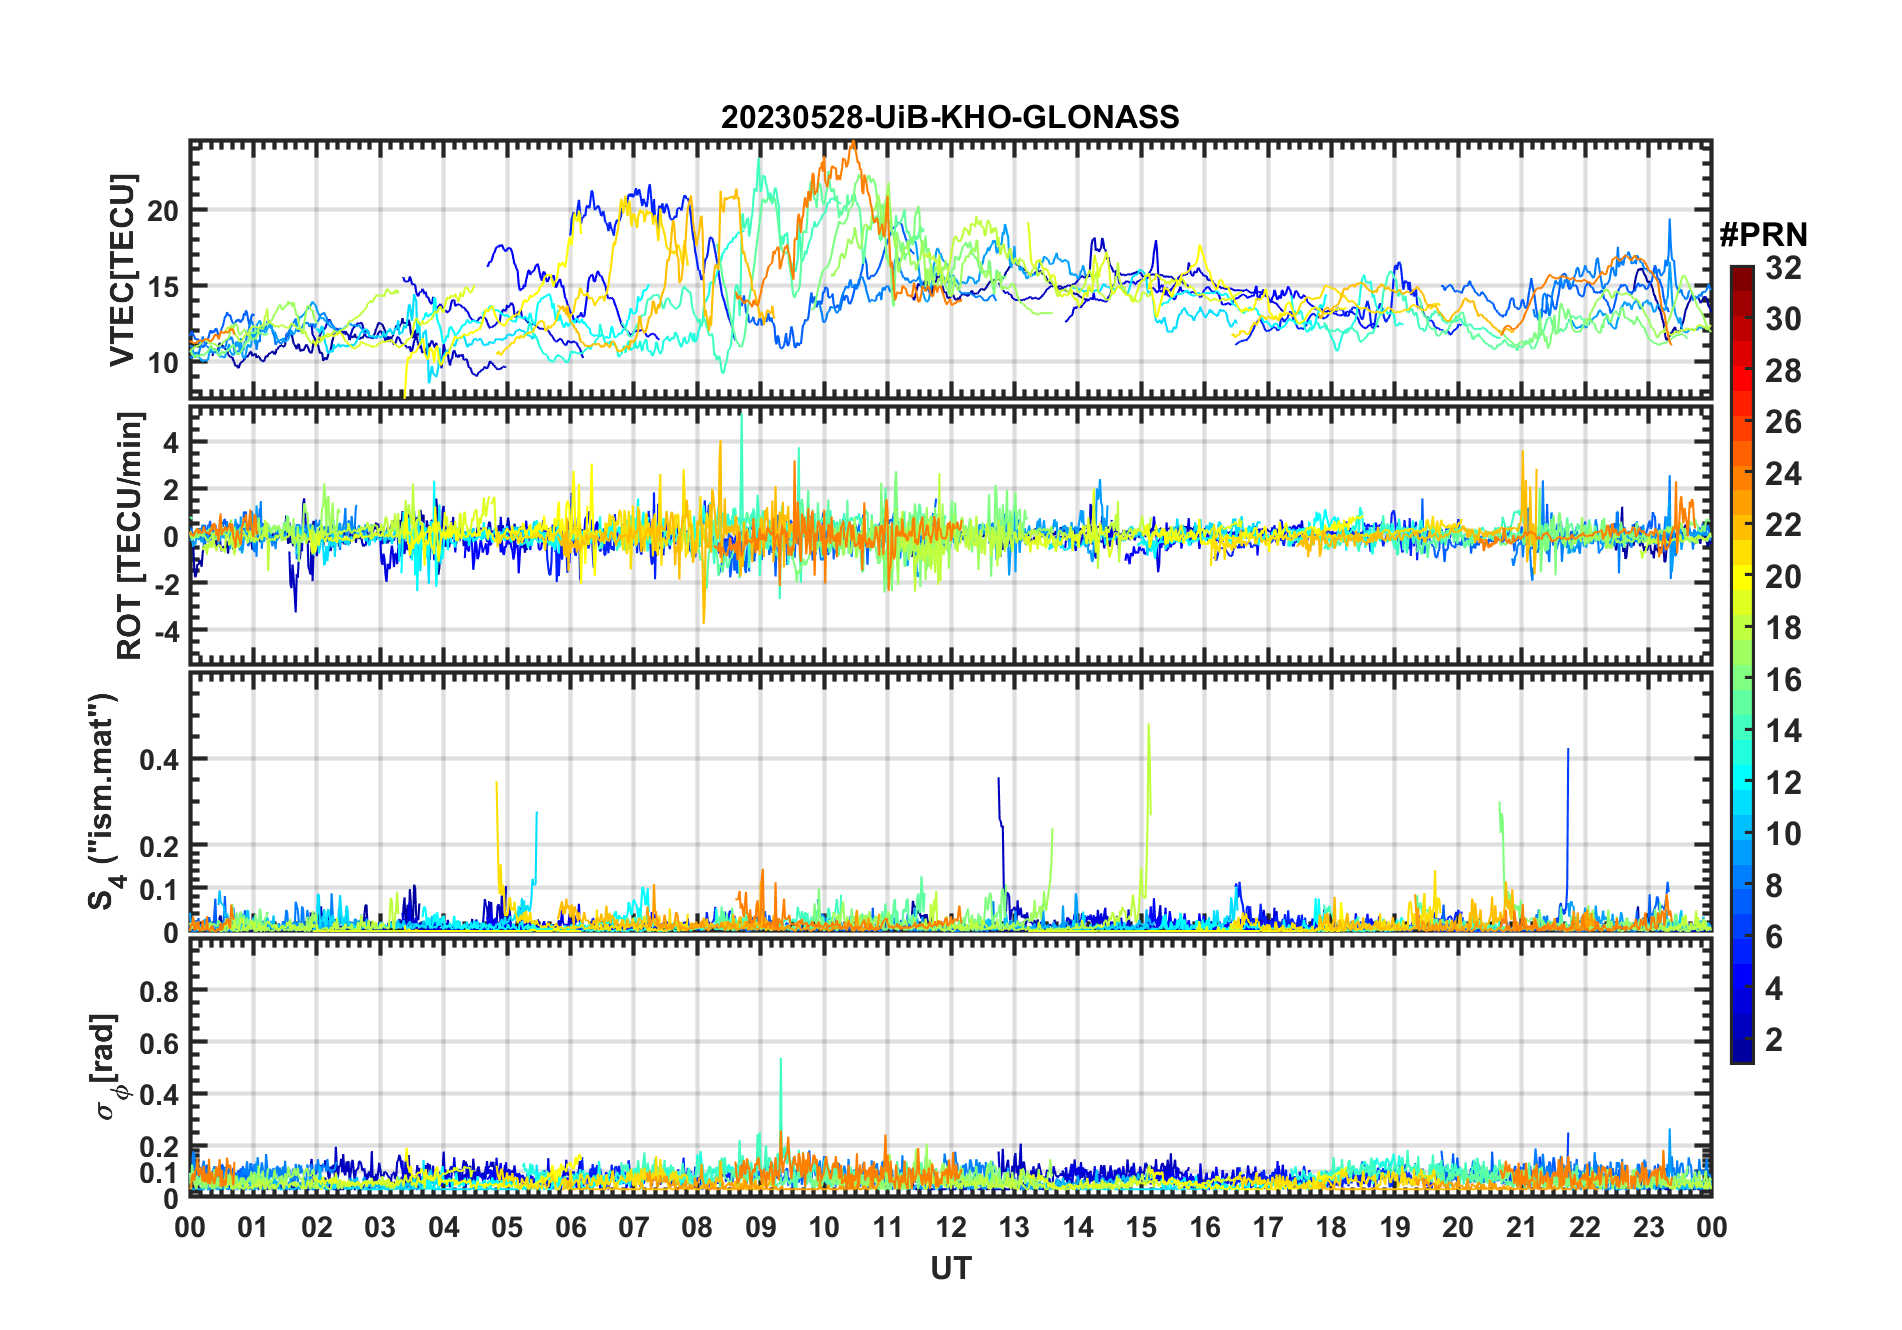Click the 23 hour tick label on x-axis
Screen dimensions: 1902x1330
coord(1648,1227)
